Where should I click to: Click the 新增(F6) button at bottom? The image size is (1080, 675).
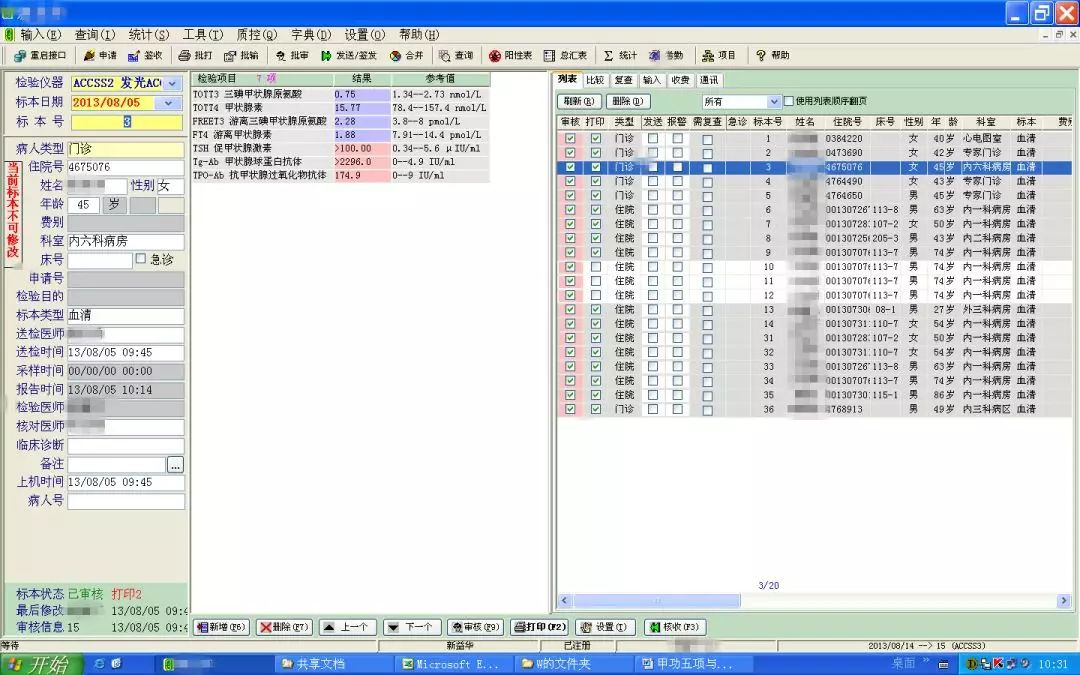[x=221, y=627]
